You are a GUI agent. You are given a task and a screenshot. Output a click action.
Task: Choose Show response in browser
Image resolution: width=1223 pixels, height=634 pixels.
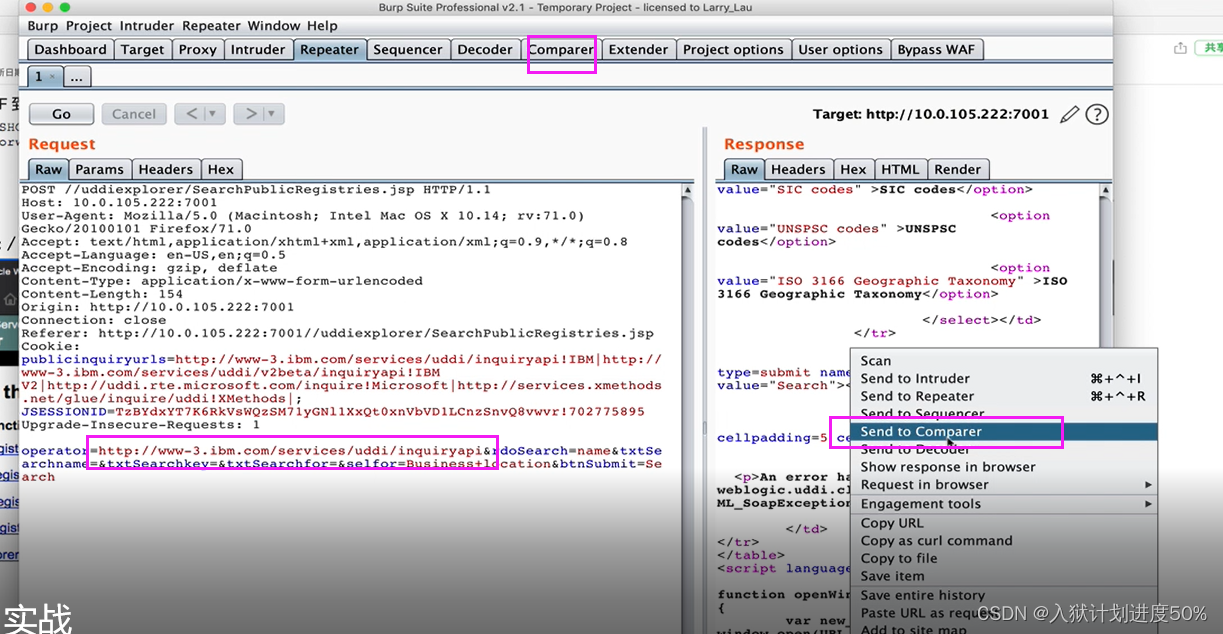(1003, 467)
